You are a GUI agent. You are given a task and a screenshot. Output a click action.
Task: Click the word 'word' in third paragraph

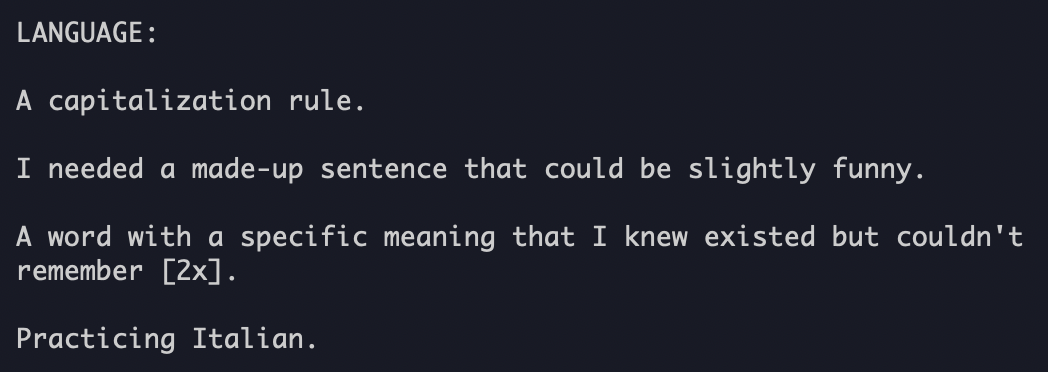[80, 237]
